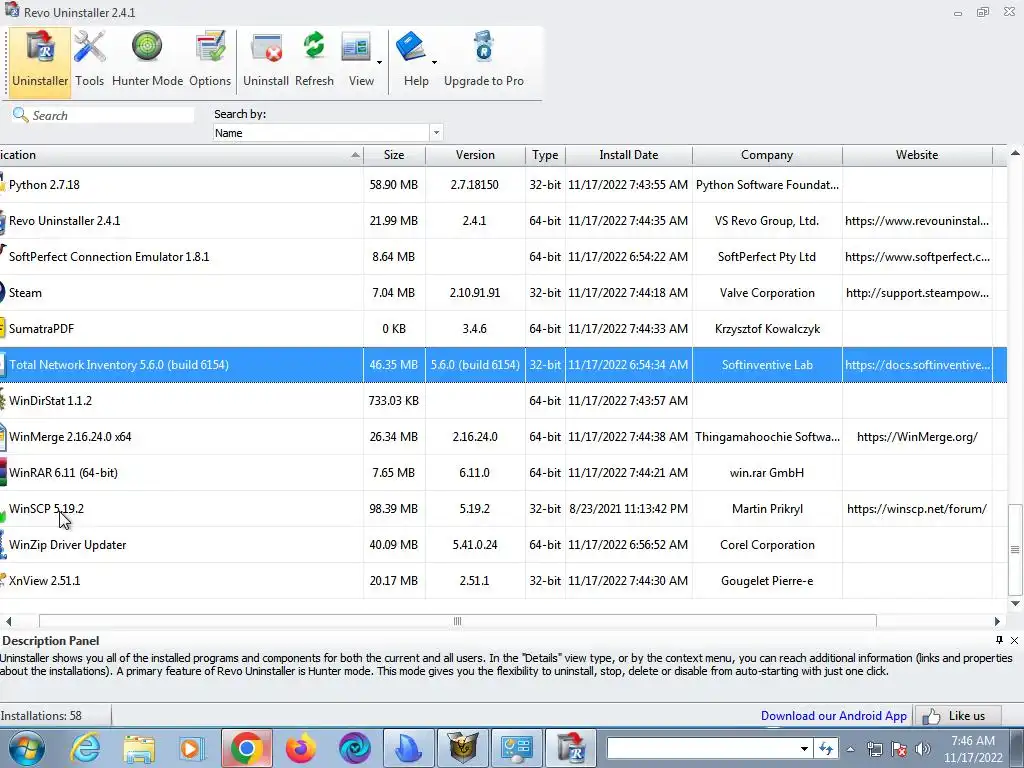Click the network tray icon

(874, 749)
